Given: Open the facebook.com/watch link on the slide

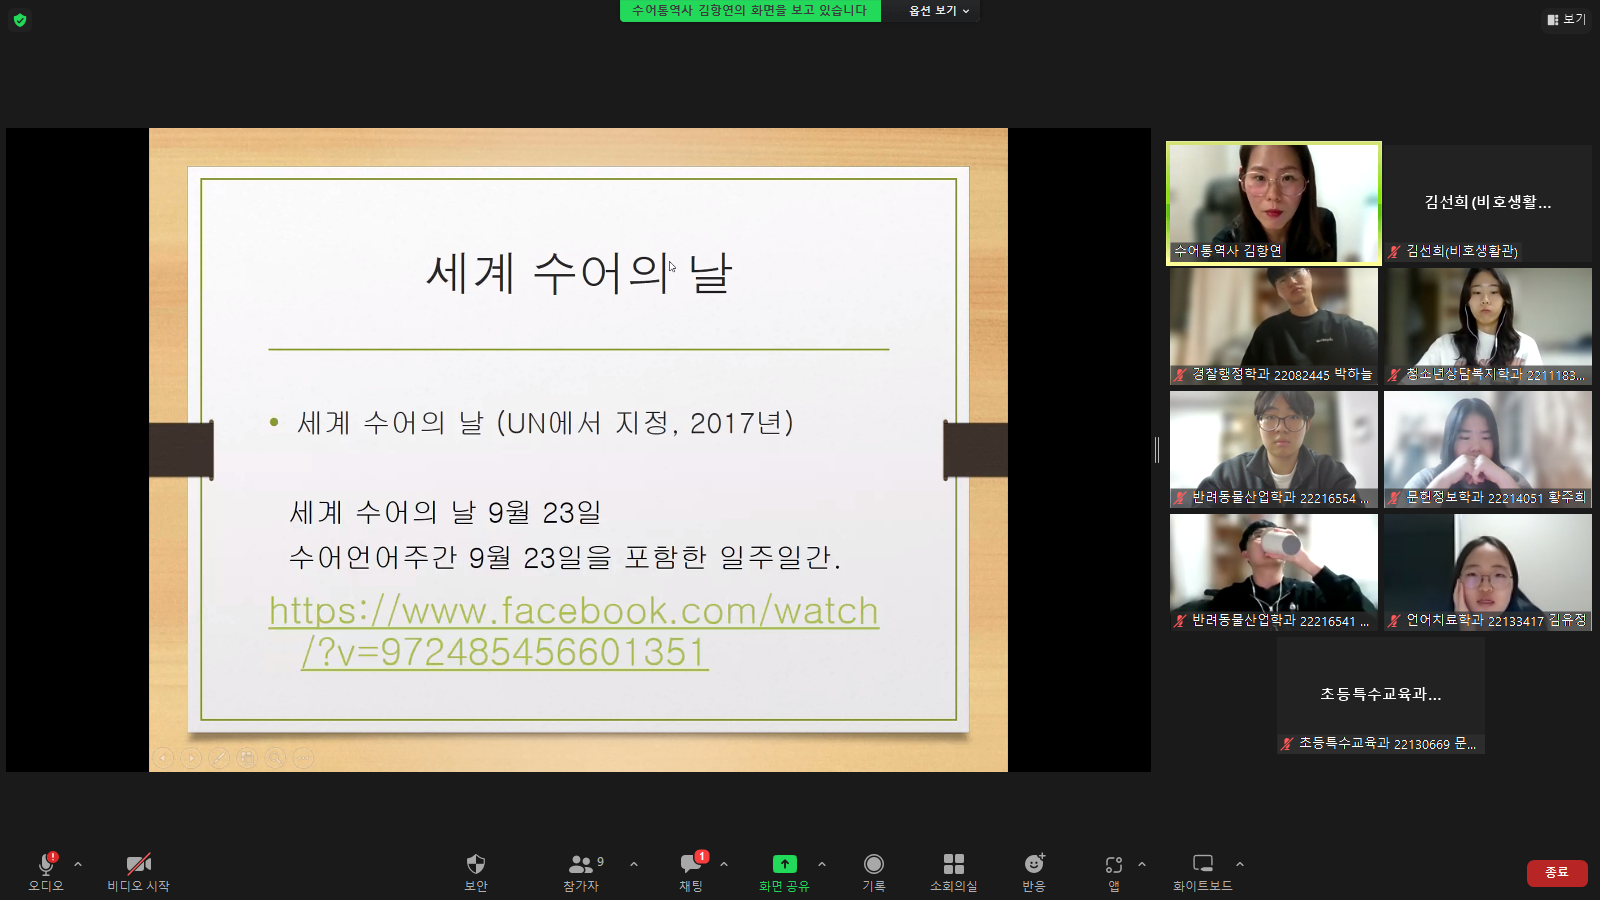Looking at the screenshot, I should tap(573, 611).
